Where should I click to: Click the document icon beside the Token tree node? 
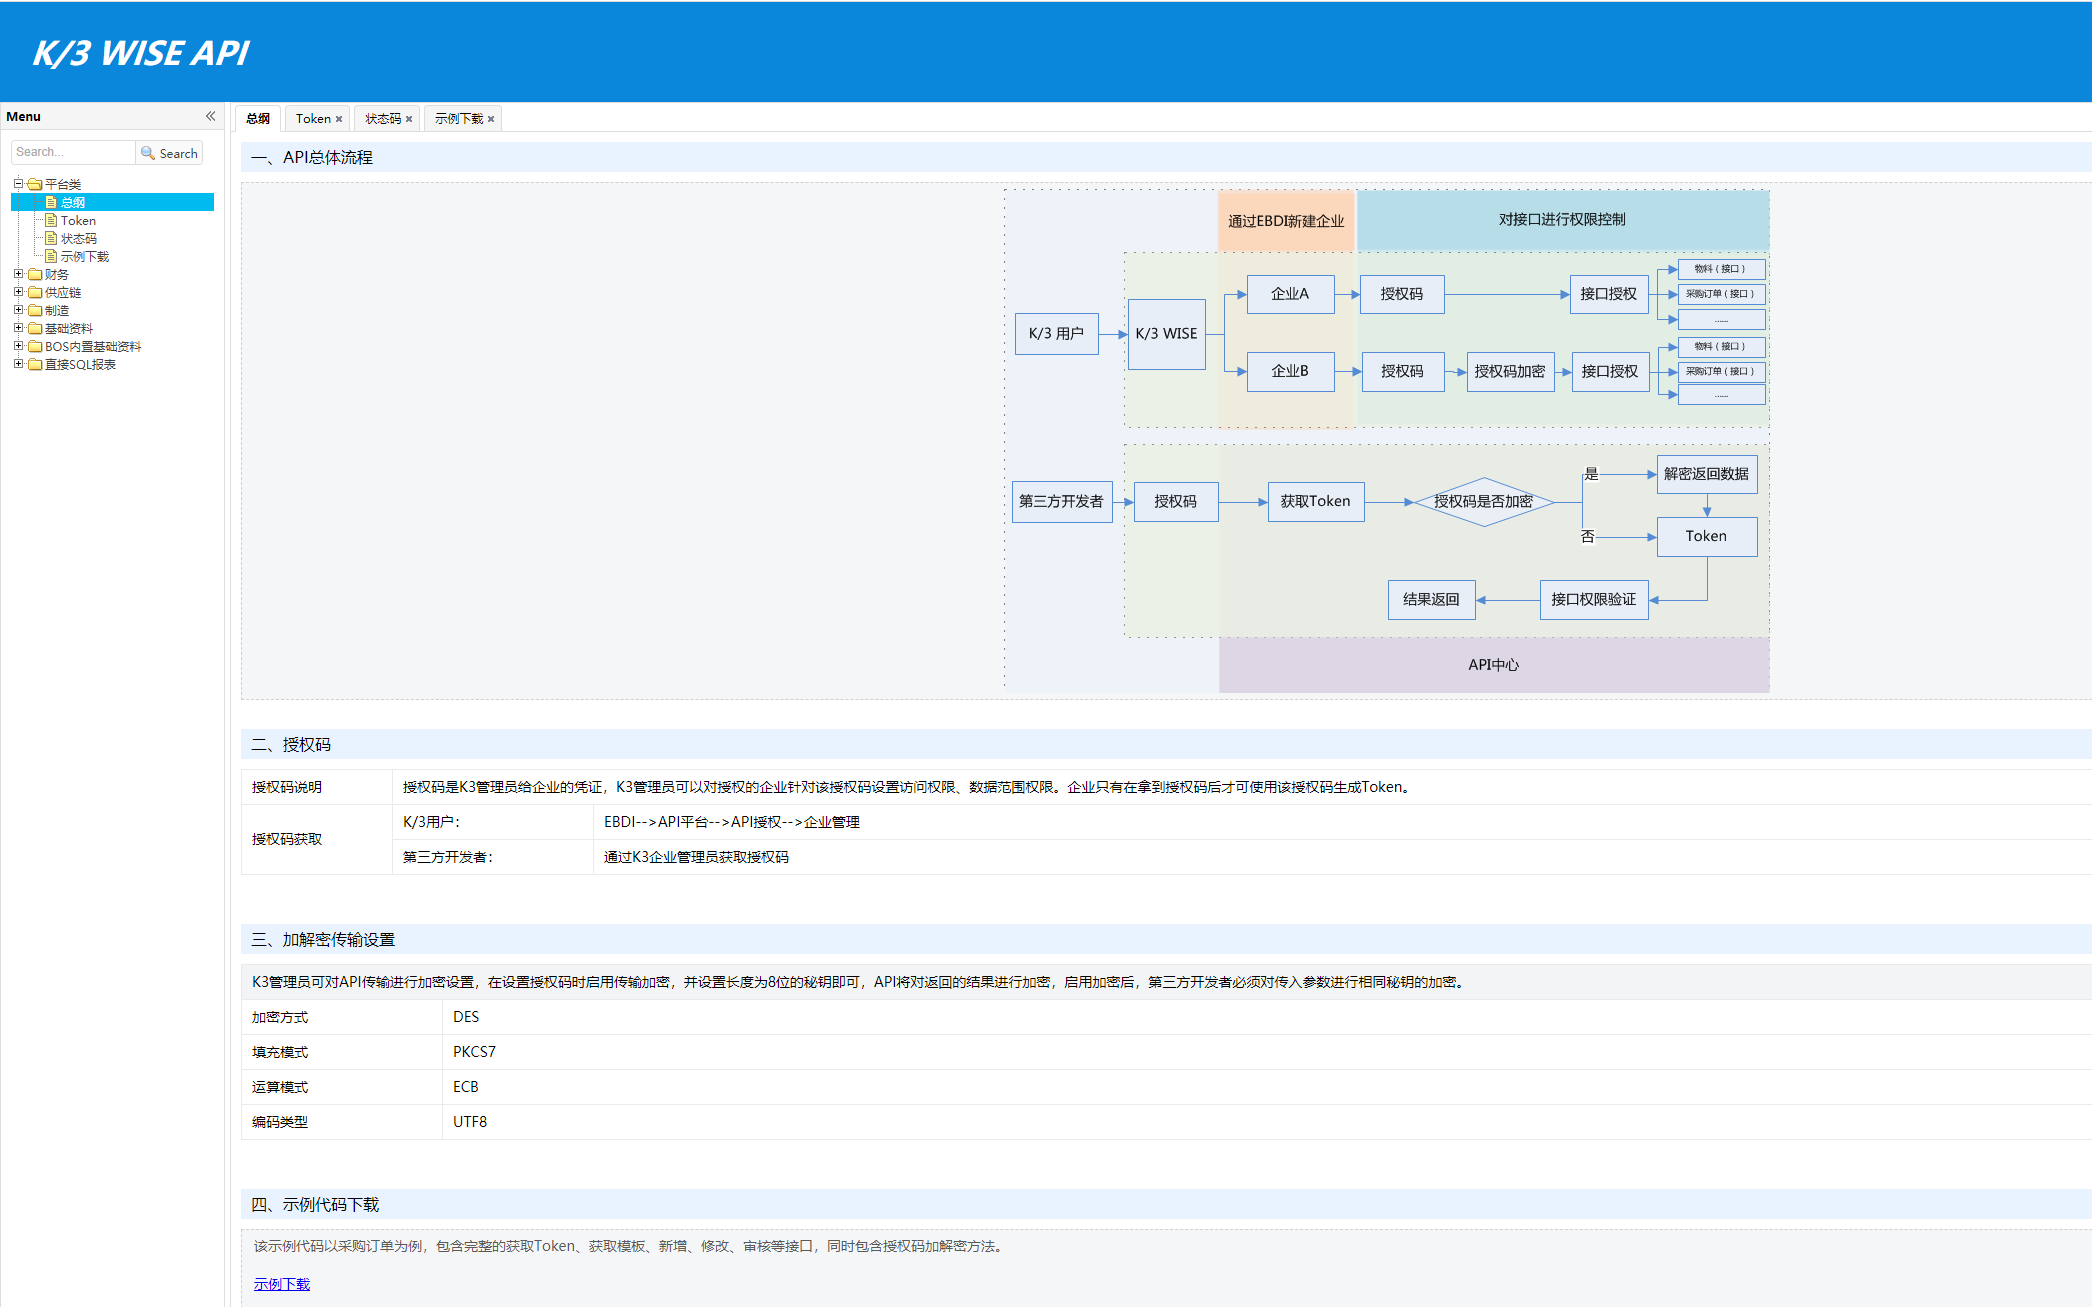[x=51, y=220]
